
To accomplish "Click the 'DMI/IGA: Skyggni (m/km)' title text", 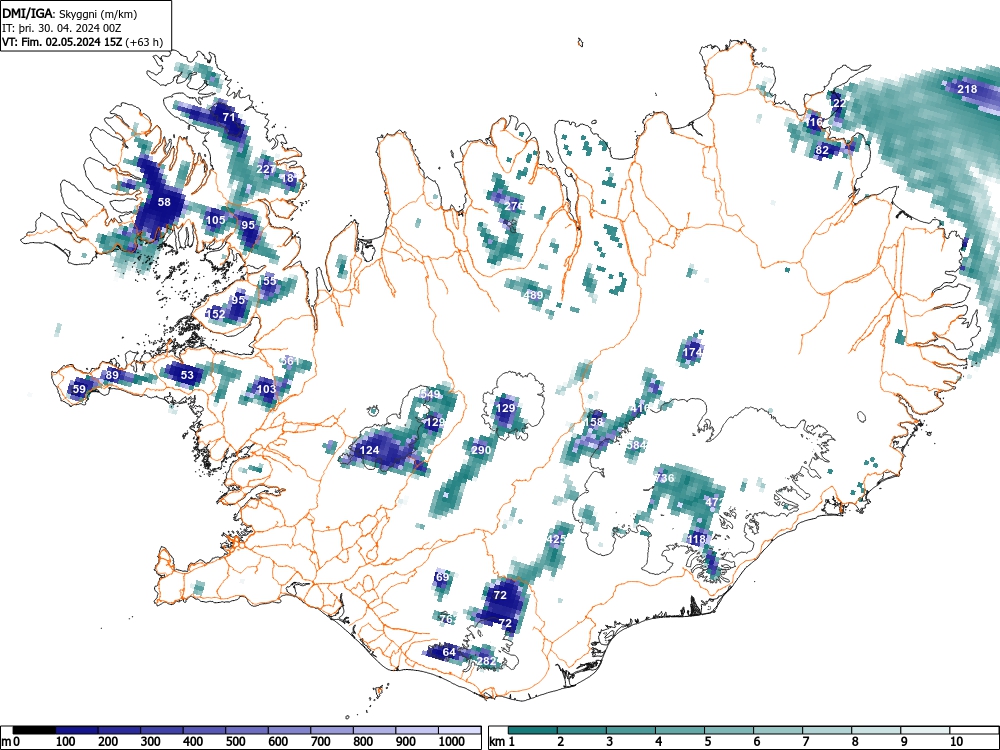I will point(70,13).
